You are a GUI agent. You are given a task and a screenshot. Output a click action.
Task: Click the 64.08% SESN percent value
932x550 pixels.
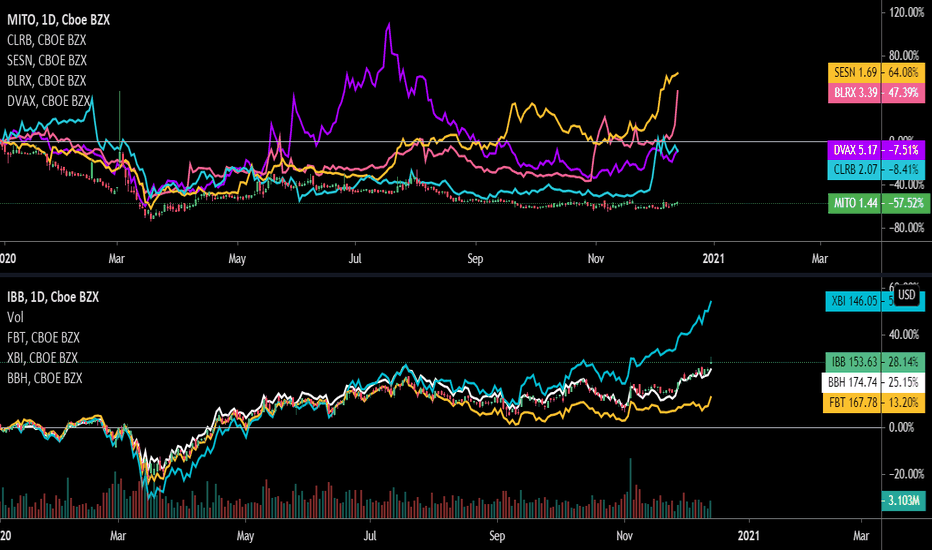[903, 73]
